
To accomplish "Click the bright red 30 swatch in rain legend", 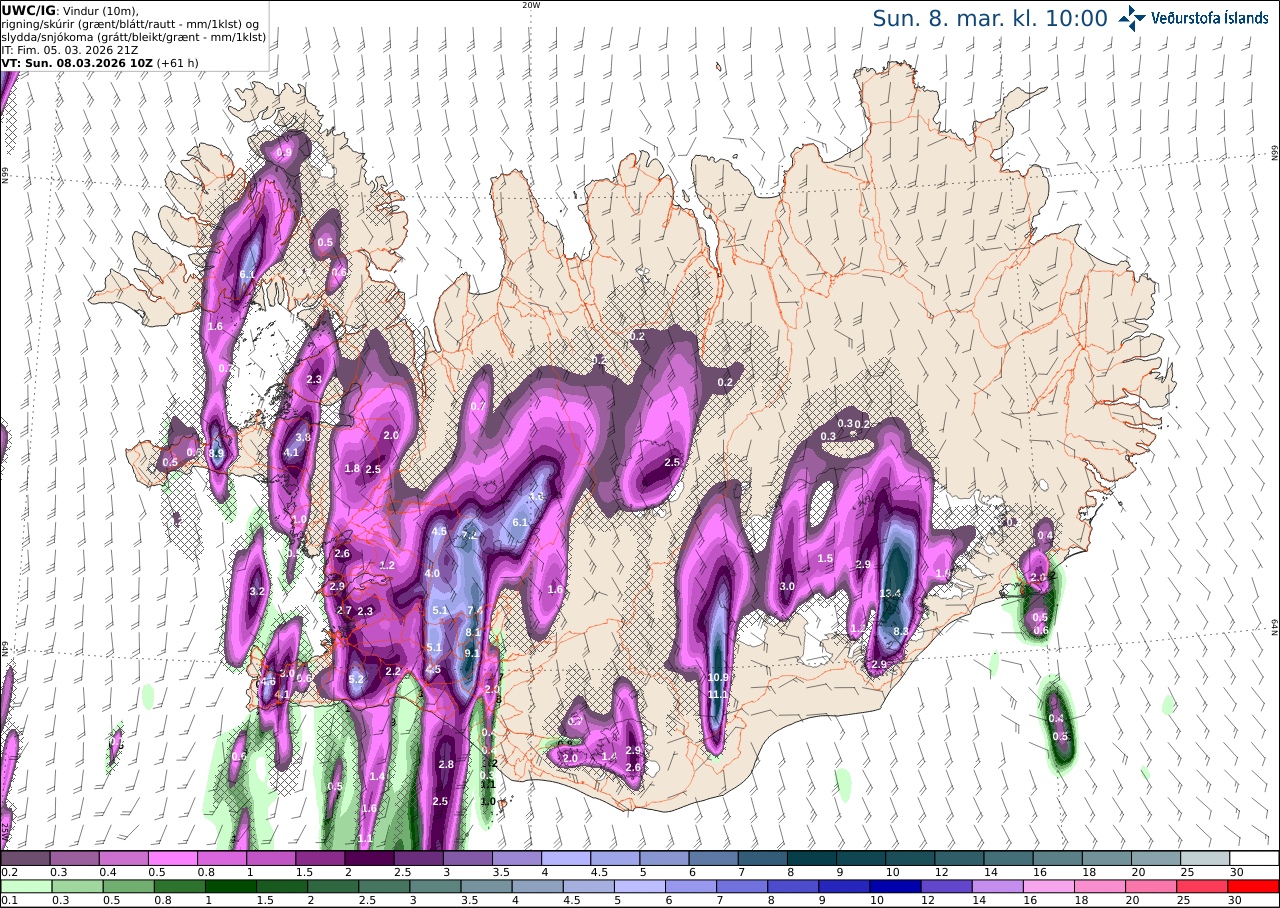I will click(1254, 886).
